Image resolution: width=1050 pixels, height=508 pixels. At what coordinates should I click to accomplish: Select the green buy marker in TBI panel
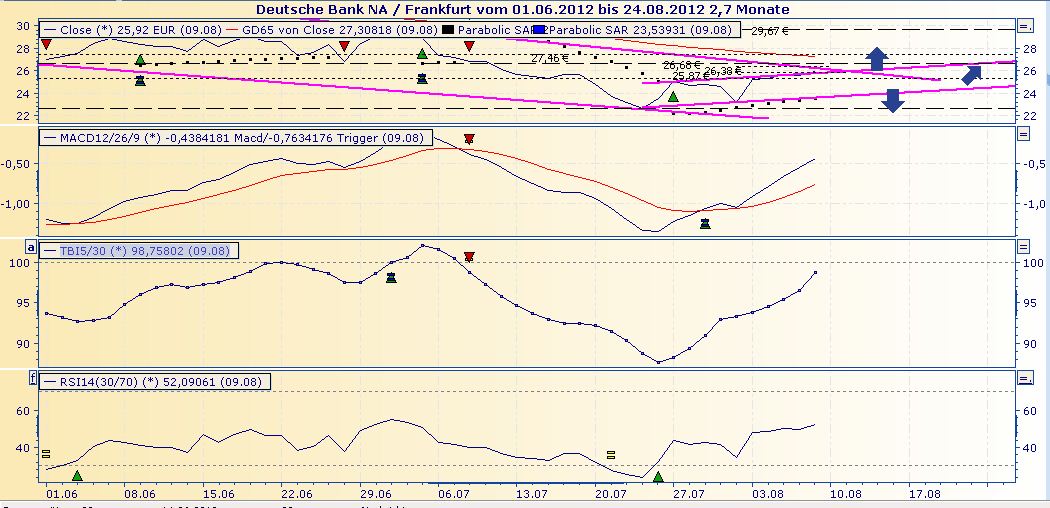pos(391,277)
